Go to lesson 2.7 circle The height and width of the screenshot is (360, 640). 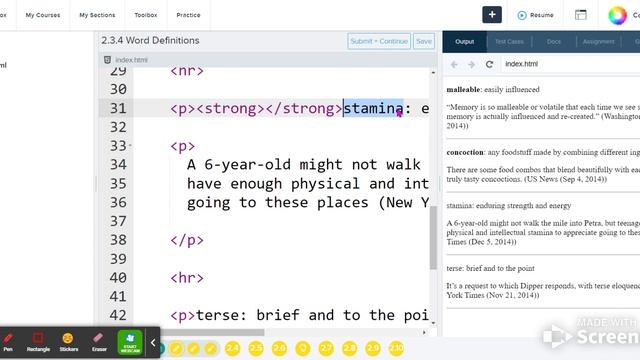pyautogui.click(x=326, y=349)
